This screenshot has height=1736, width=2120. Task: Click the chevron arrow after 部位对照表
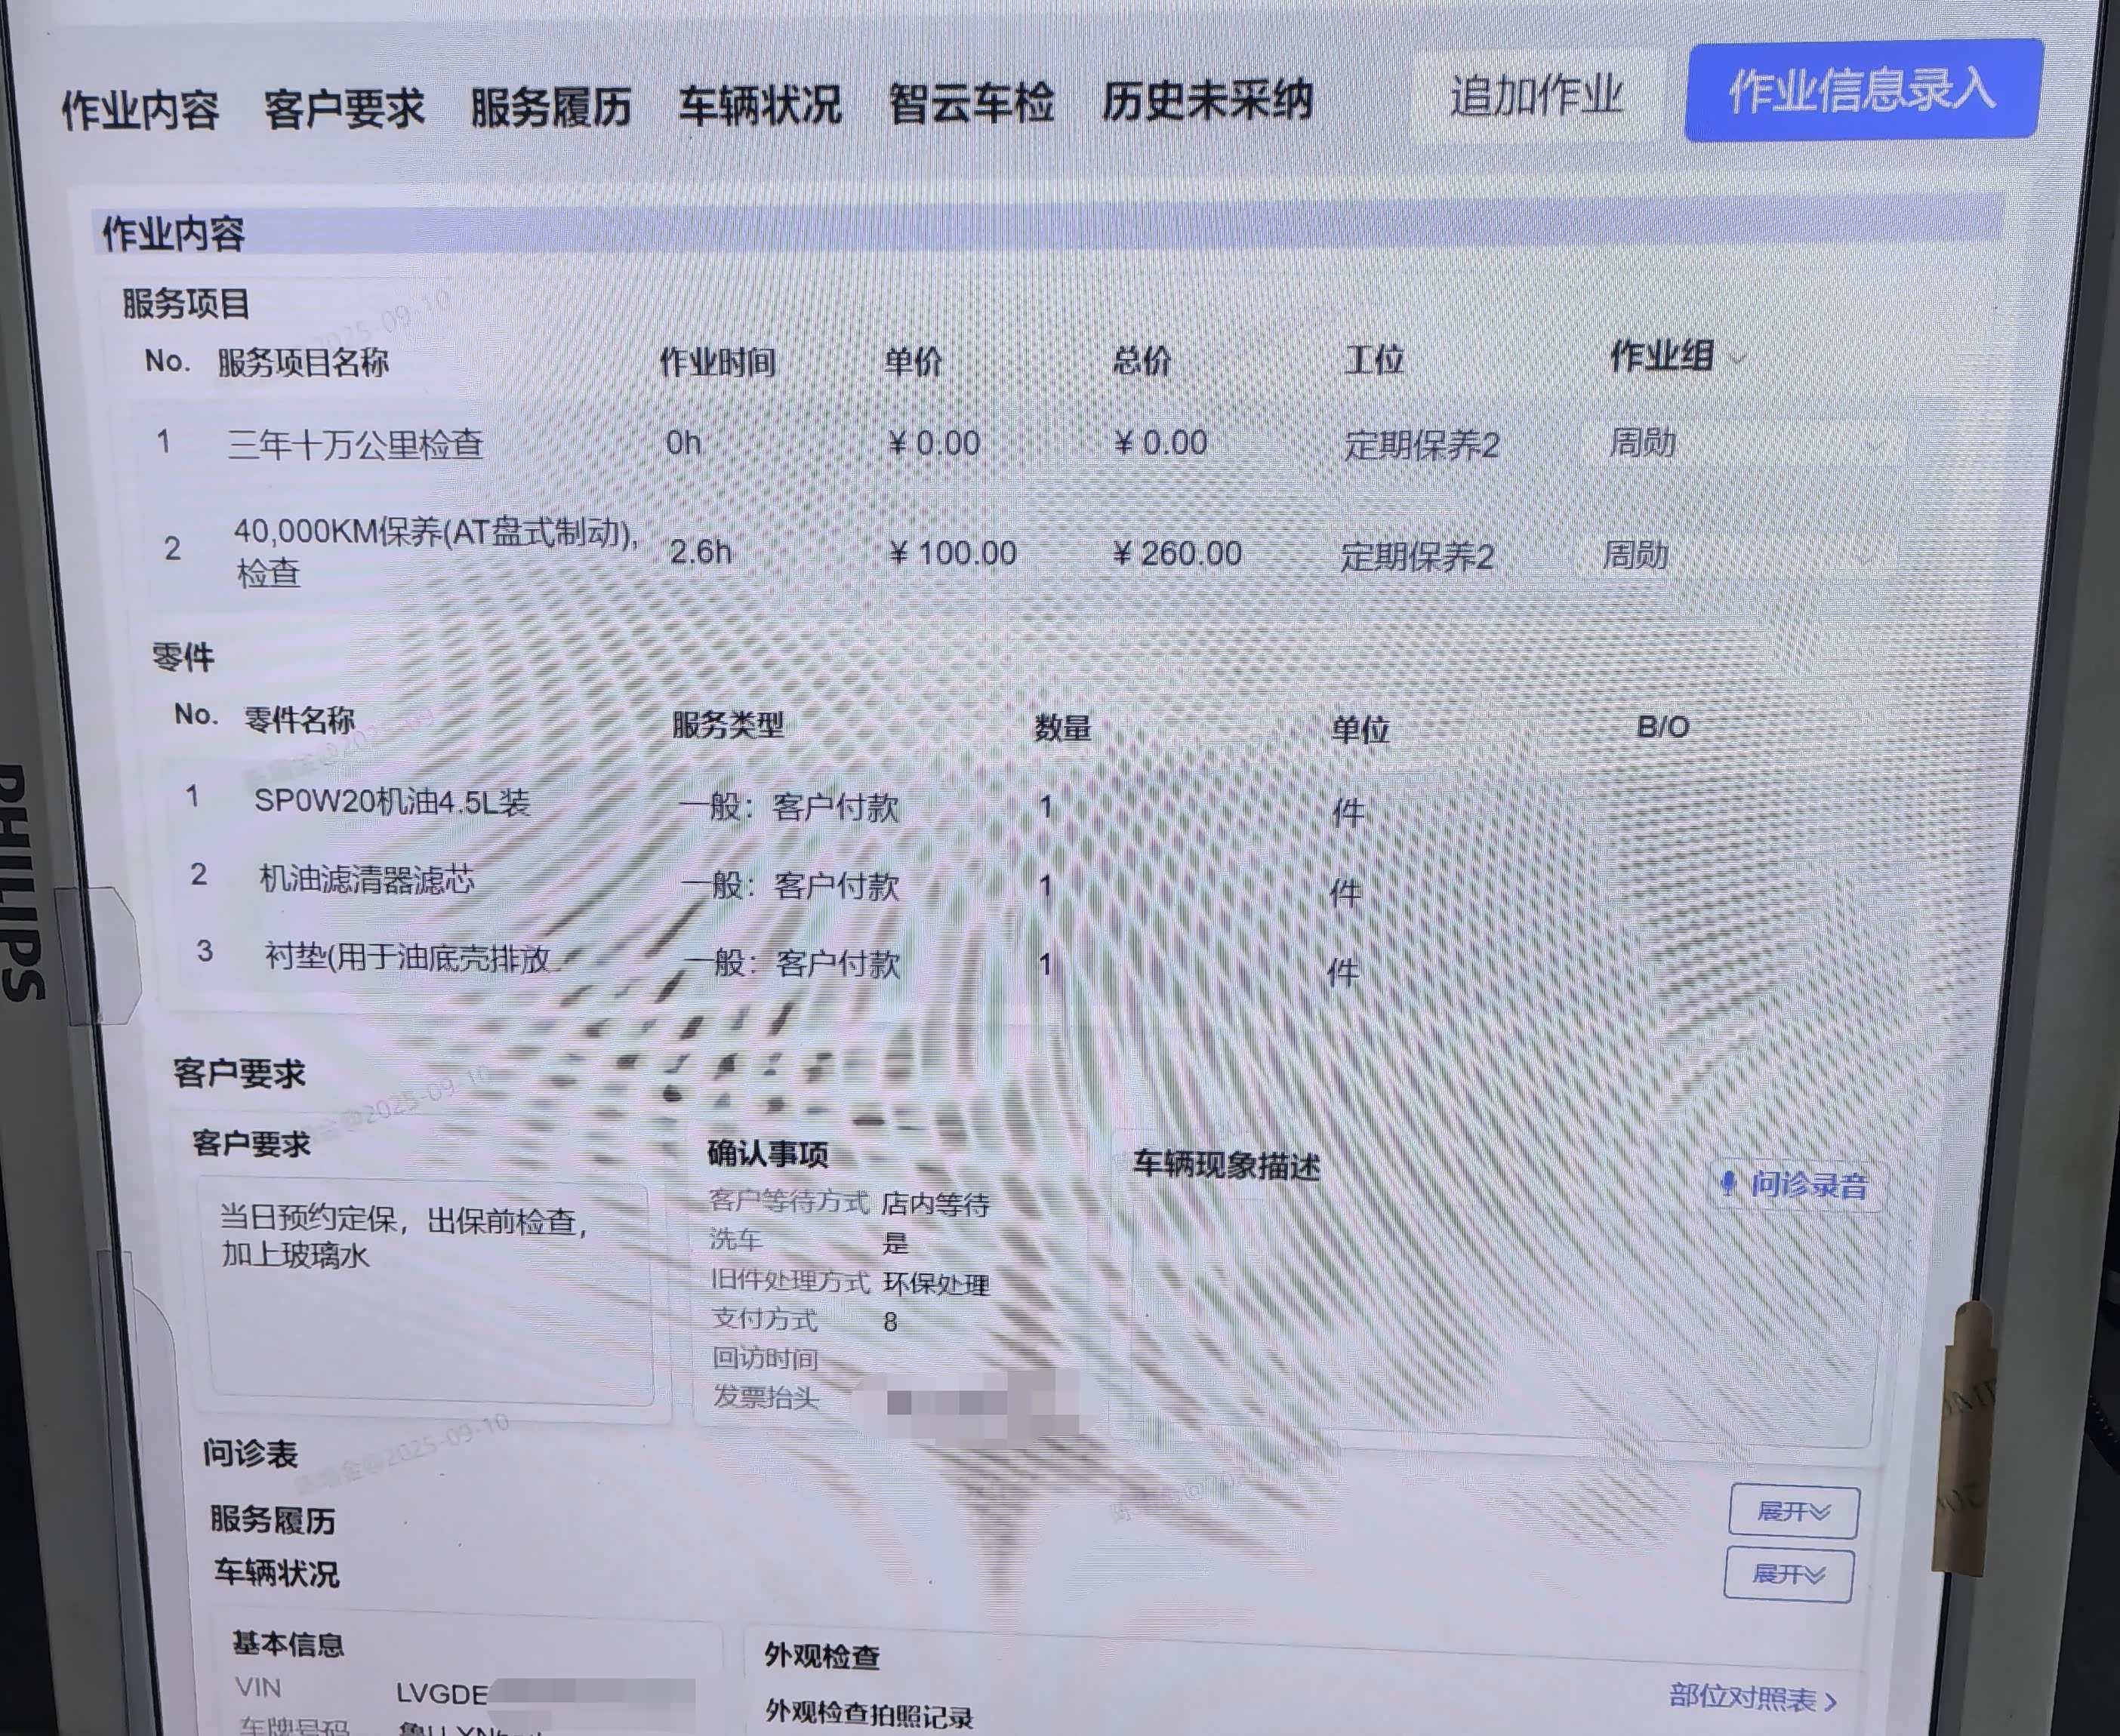1831,1701
